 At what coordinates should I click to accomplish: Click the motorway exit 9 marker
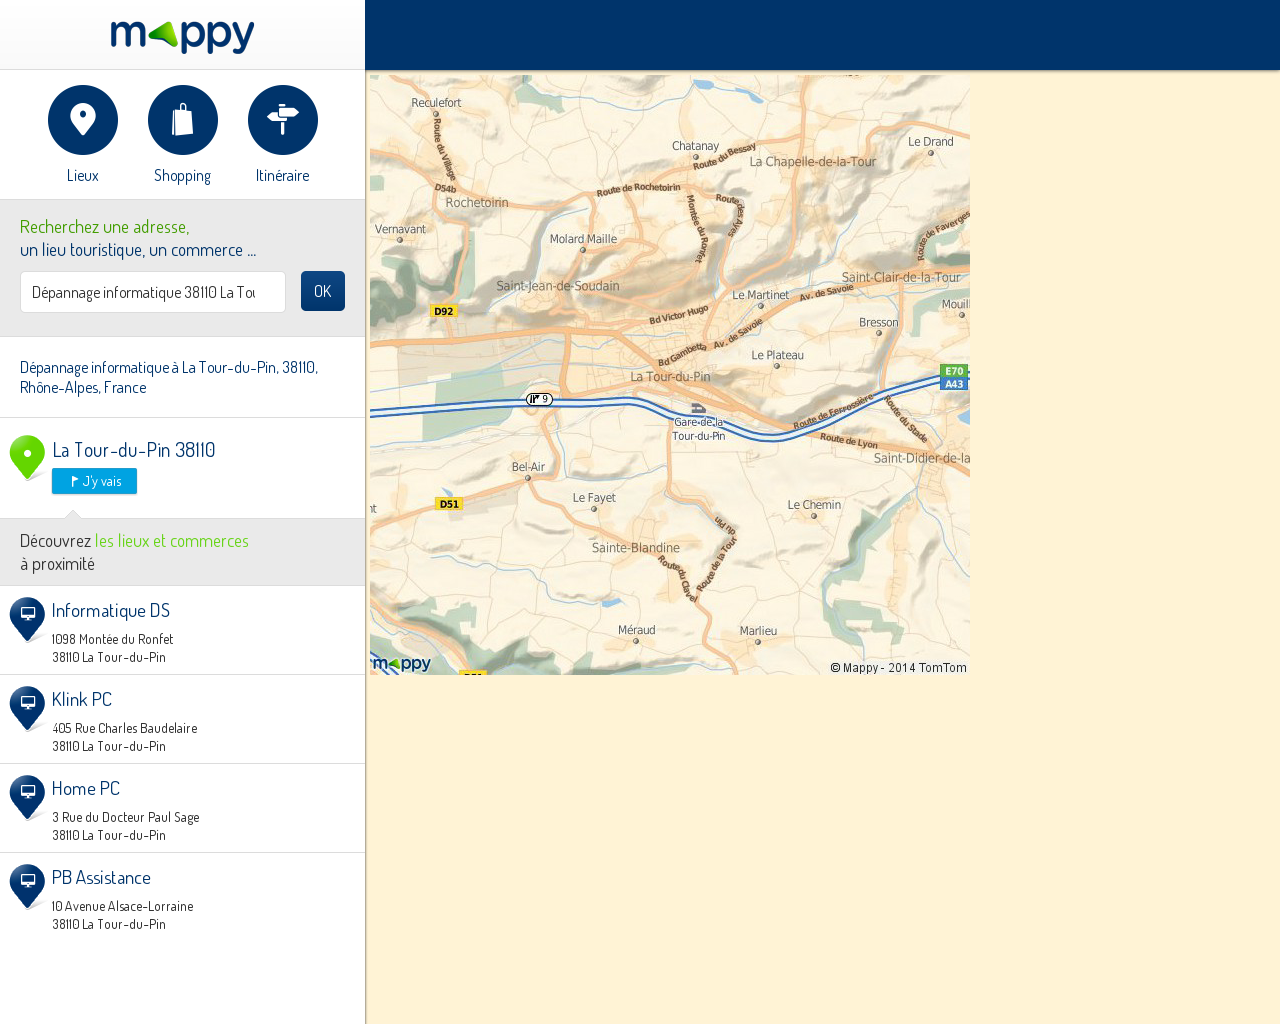tap(539, 399)
